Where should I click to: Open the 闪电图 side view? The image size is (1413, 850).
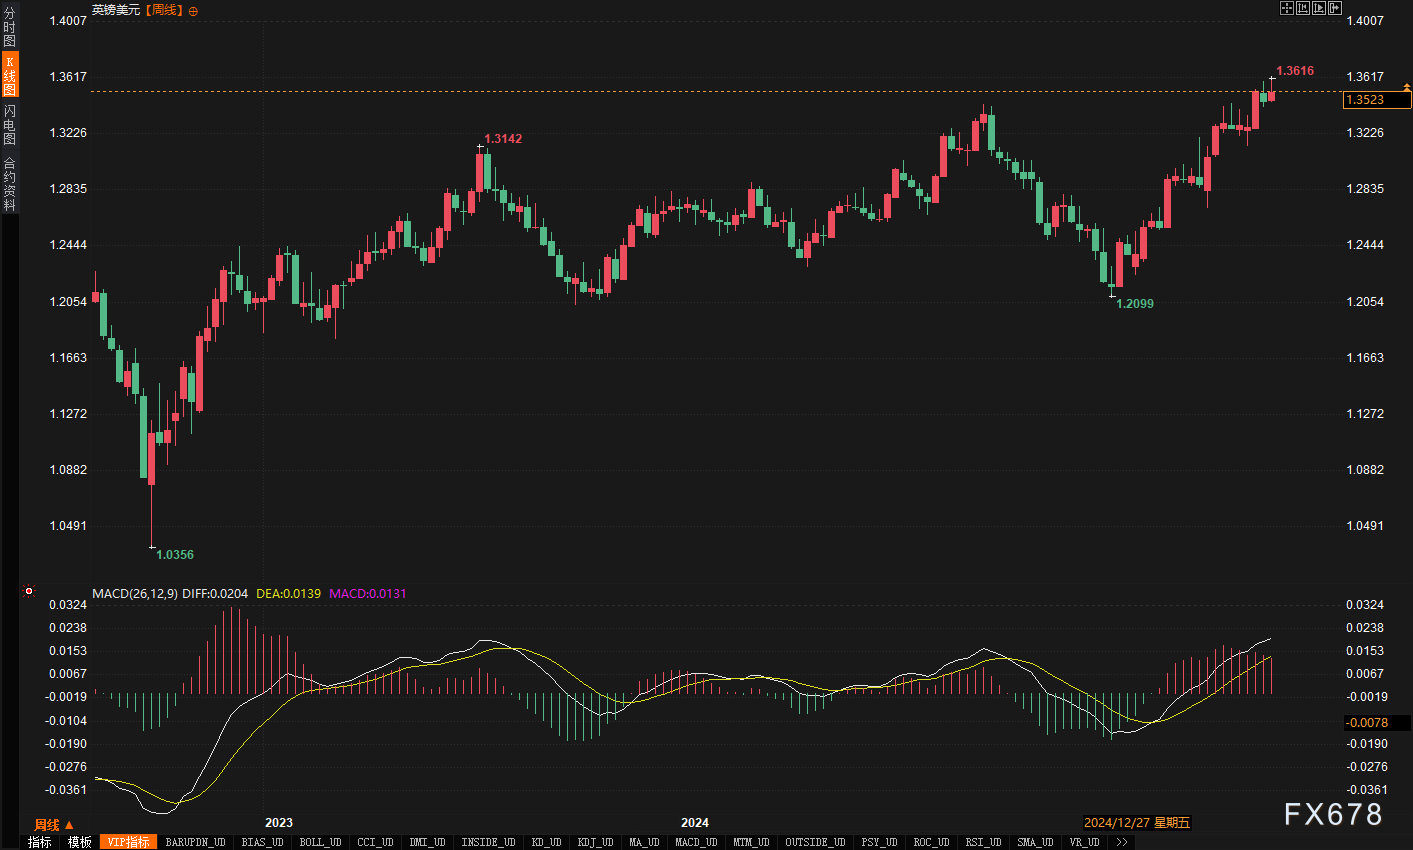pos(9,124)
